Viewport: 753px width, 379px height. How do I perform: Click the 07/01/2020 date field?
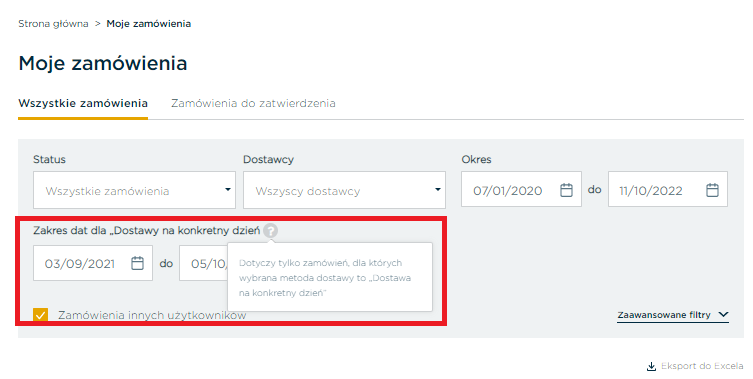(521, 189)
